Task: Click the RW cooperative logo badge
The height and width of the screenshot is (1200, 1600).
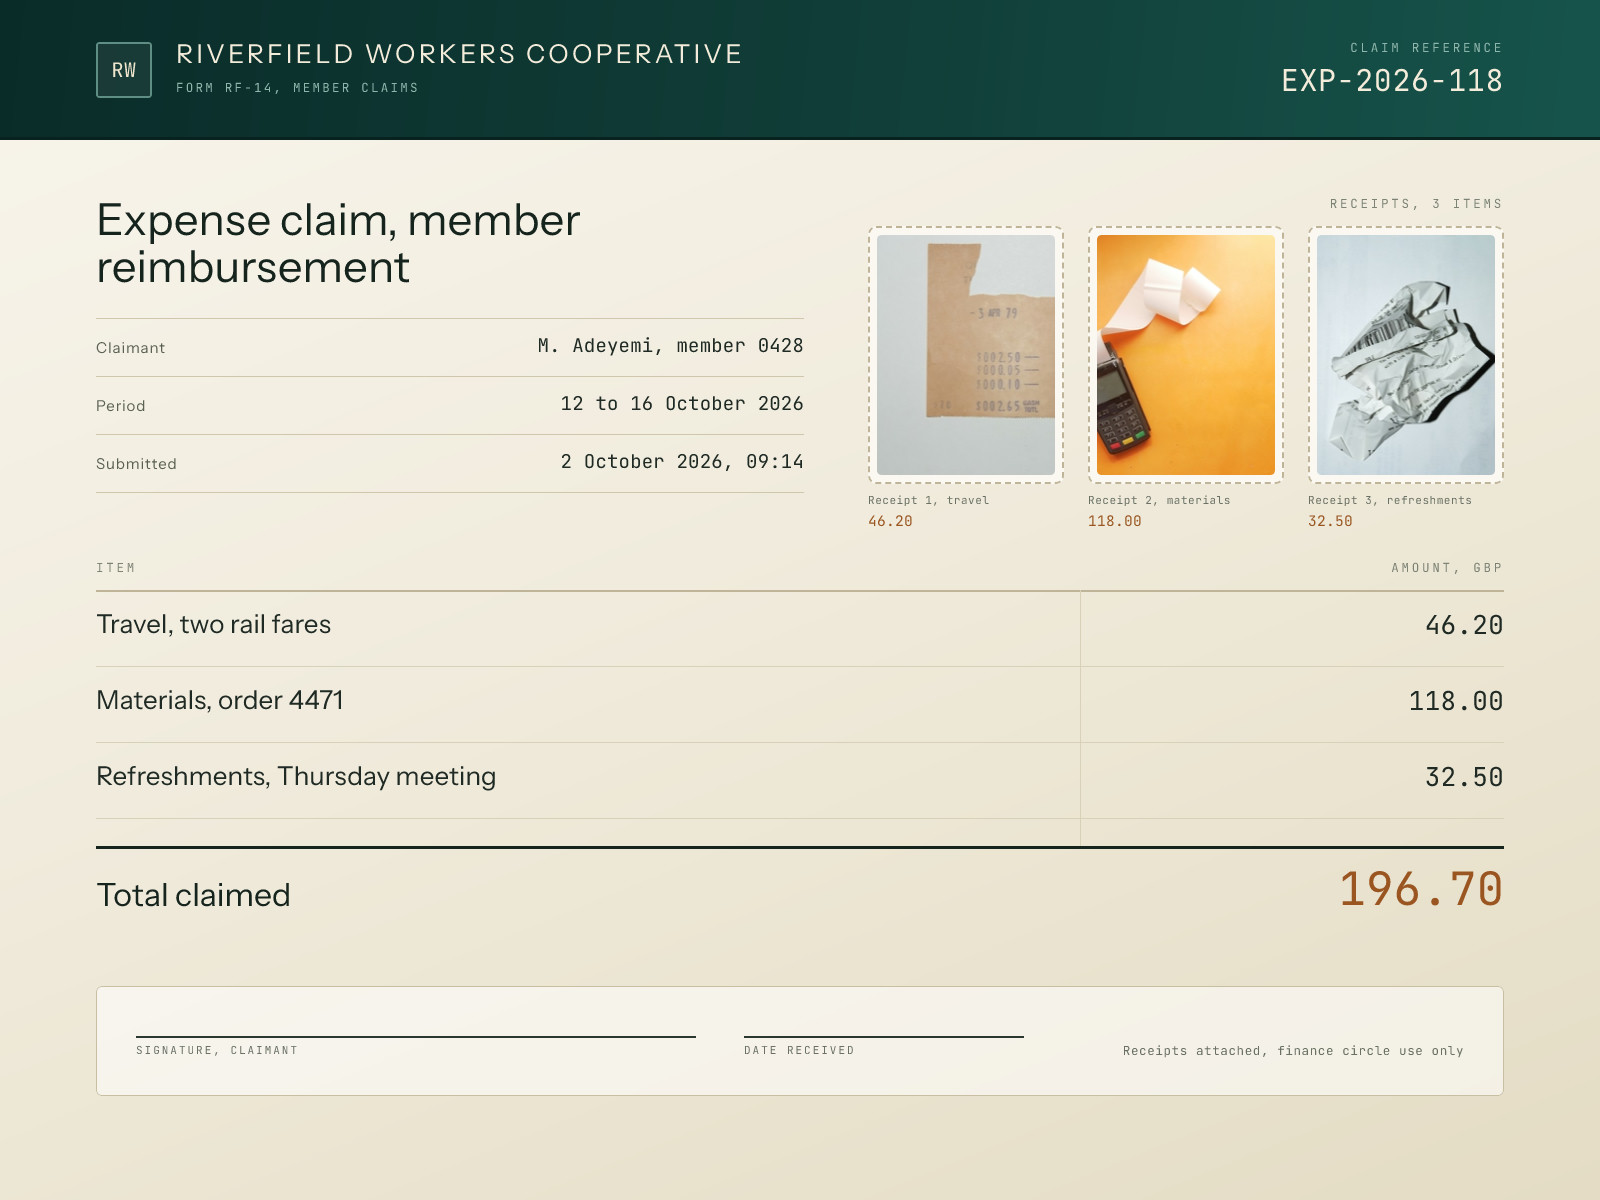Action: click(x=124, y=70)
